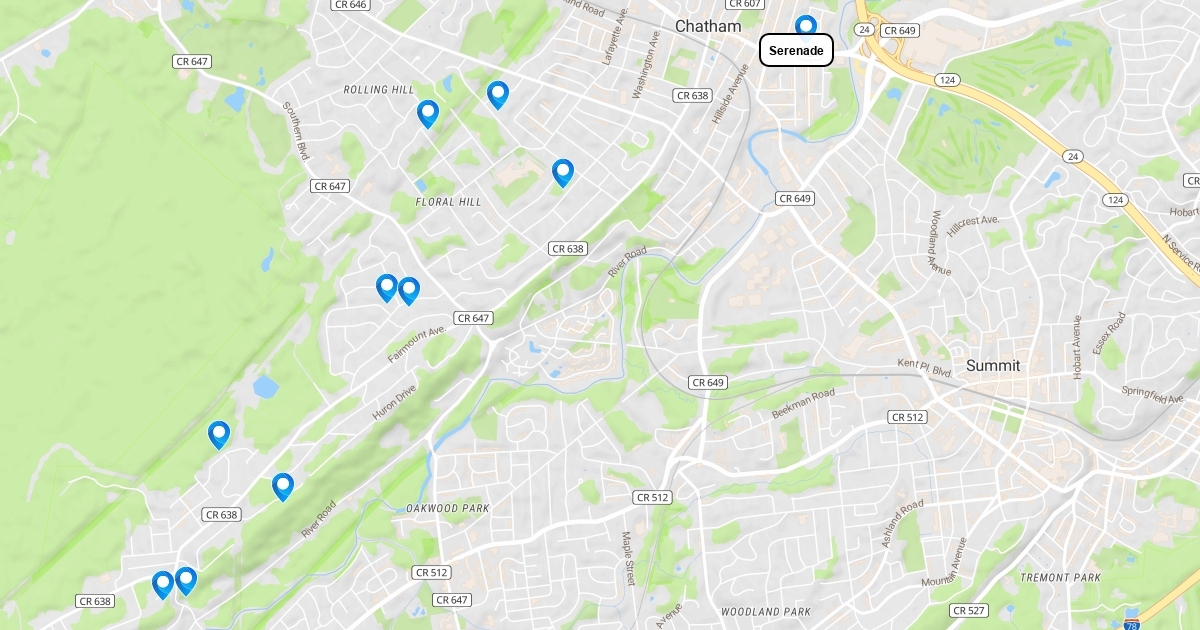Click the map pin above the Serenade label
1200x630 pixels.
(805, 25)
